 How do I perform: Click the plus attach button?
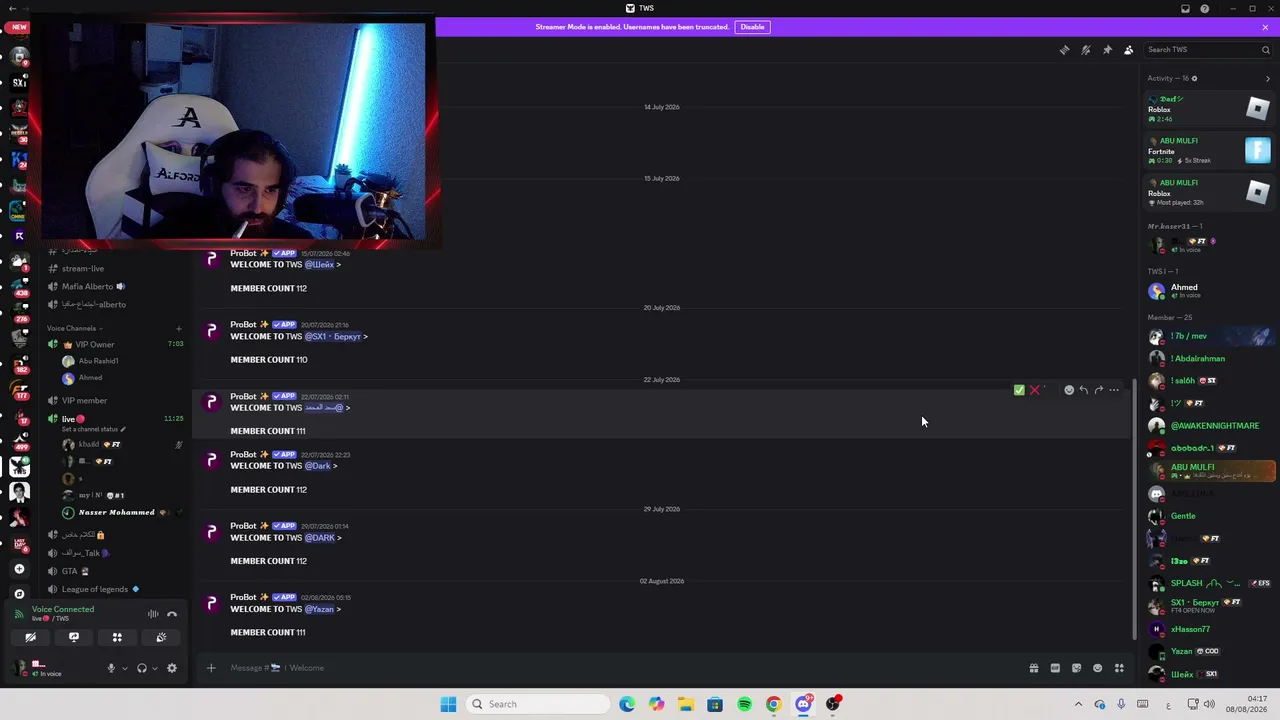click(x=211, y=668)
